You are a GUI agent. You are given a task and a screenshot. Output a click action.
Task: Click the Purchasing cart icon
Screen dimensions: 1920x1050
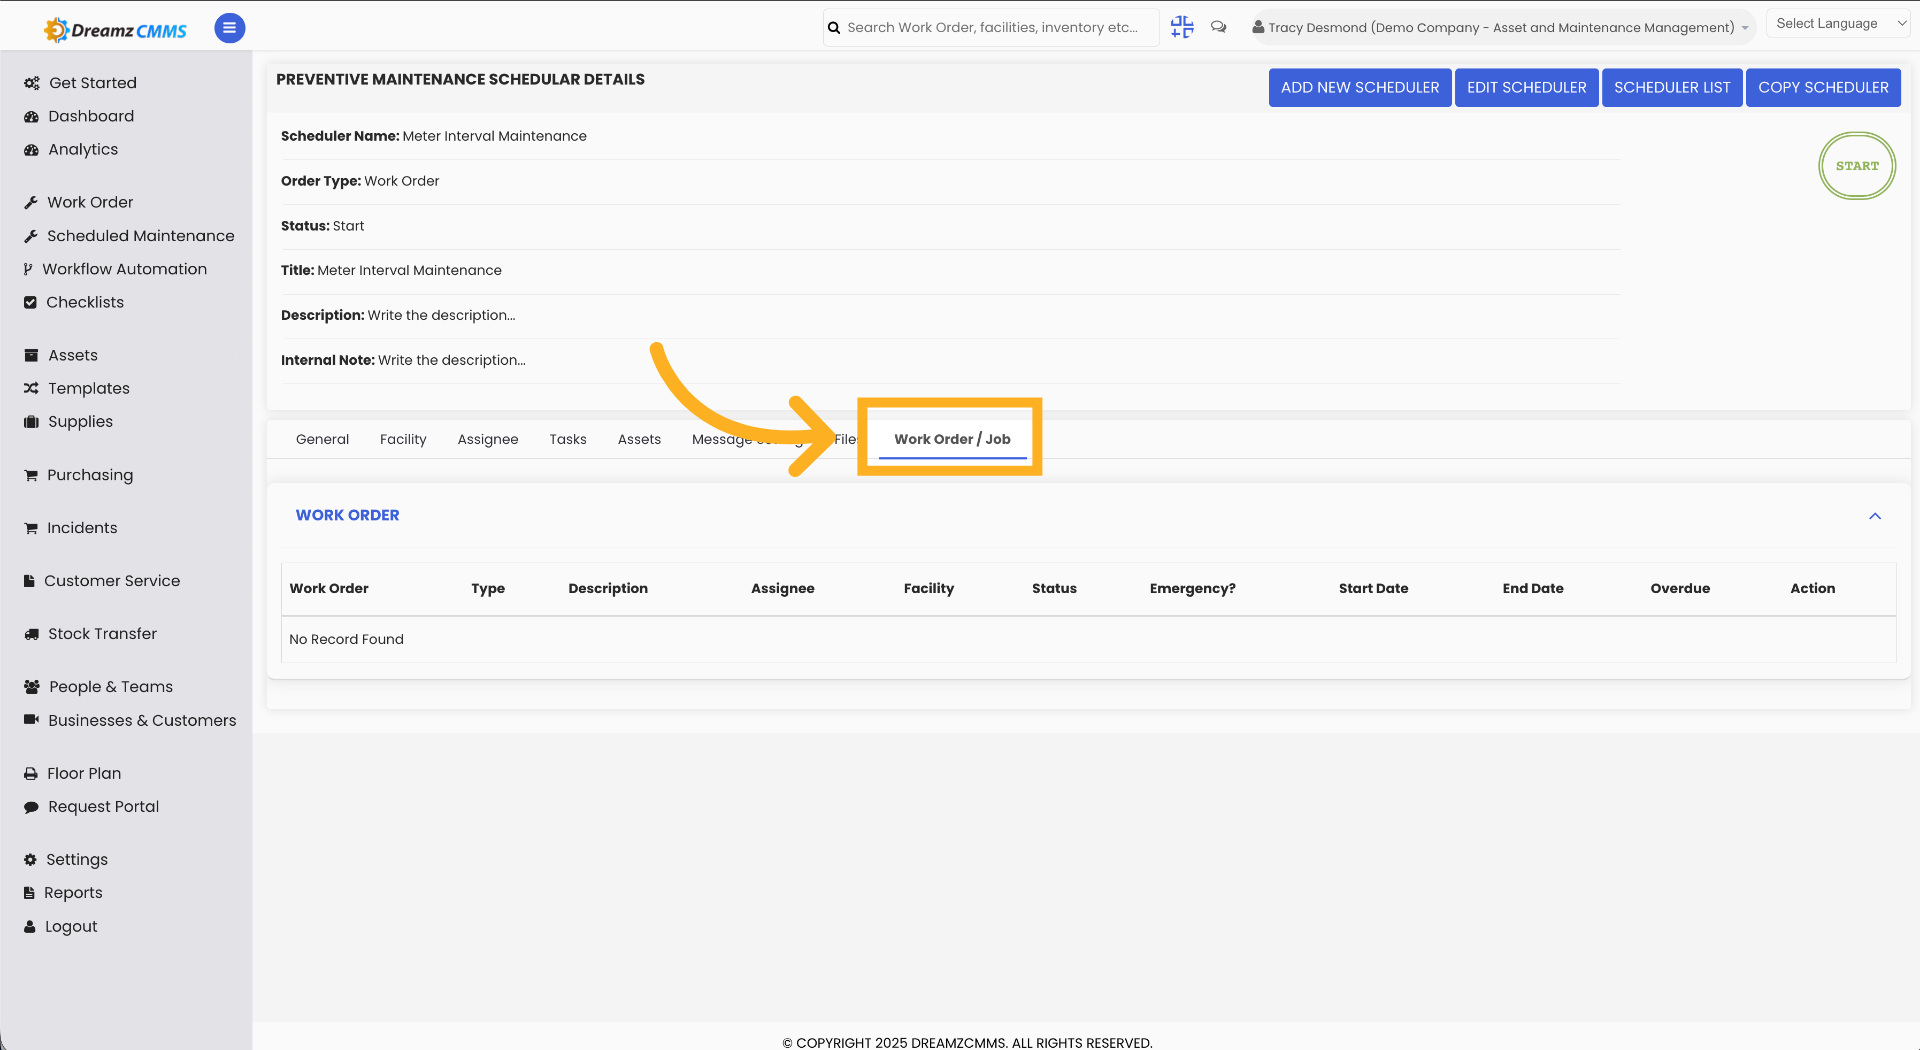[x=31, y=475]
